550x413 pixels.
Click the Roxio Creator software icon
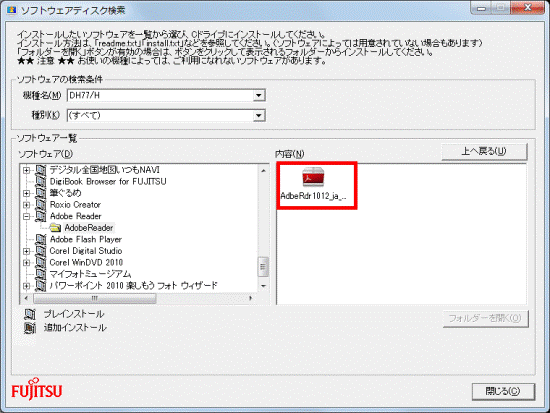click(x=41, y=205)
